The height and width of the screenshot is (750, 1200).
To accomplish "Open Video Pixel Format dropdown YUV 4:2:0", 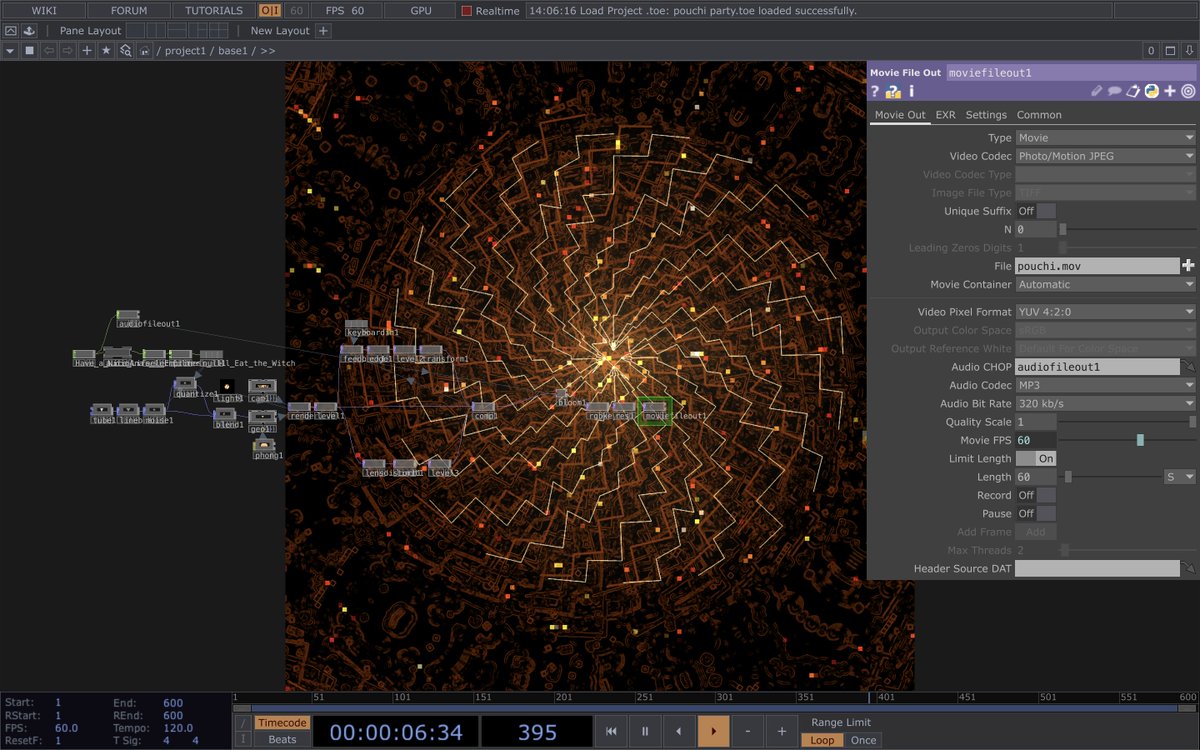I will pyautogui.click(x=1106, y=312).
